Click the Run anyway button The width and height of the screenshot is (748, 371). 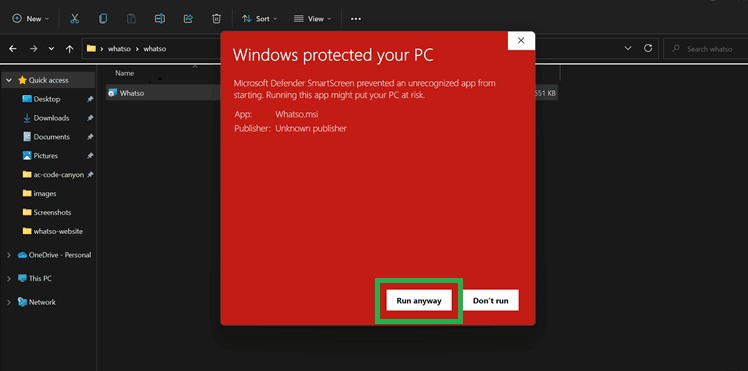click(419, 301)
